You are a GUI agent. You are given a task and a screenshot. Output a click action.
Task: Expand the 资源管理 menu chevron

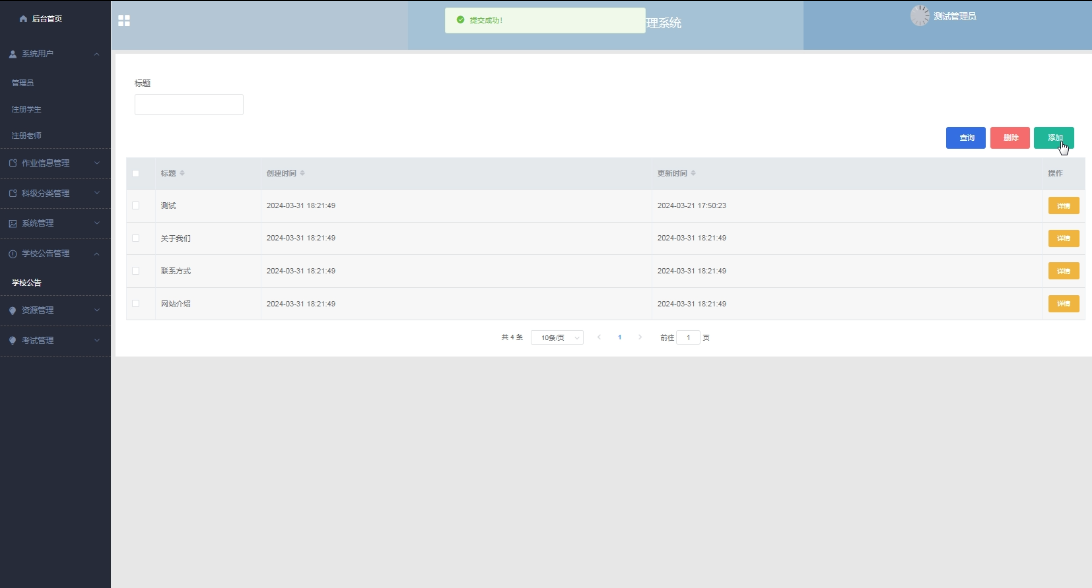[x=97, y=311]
